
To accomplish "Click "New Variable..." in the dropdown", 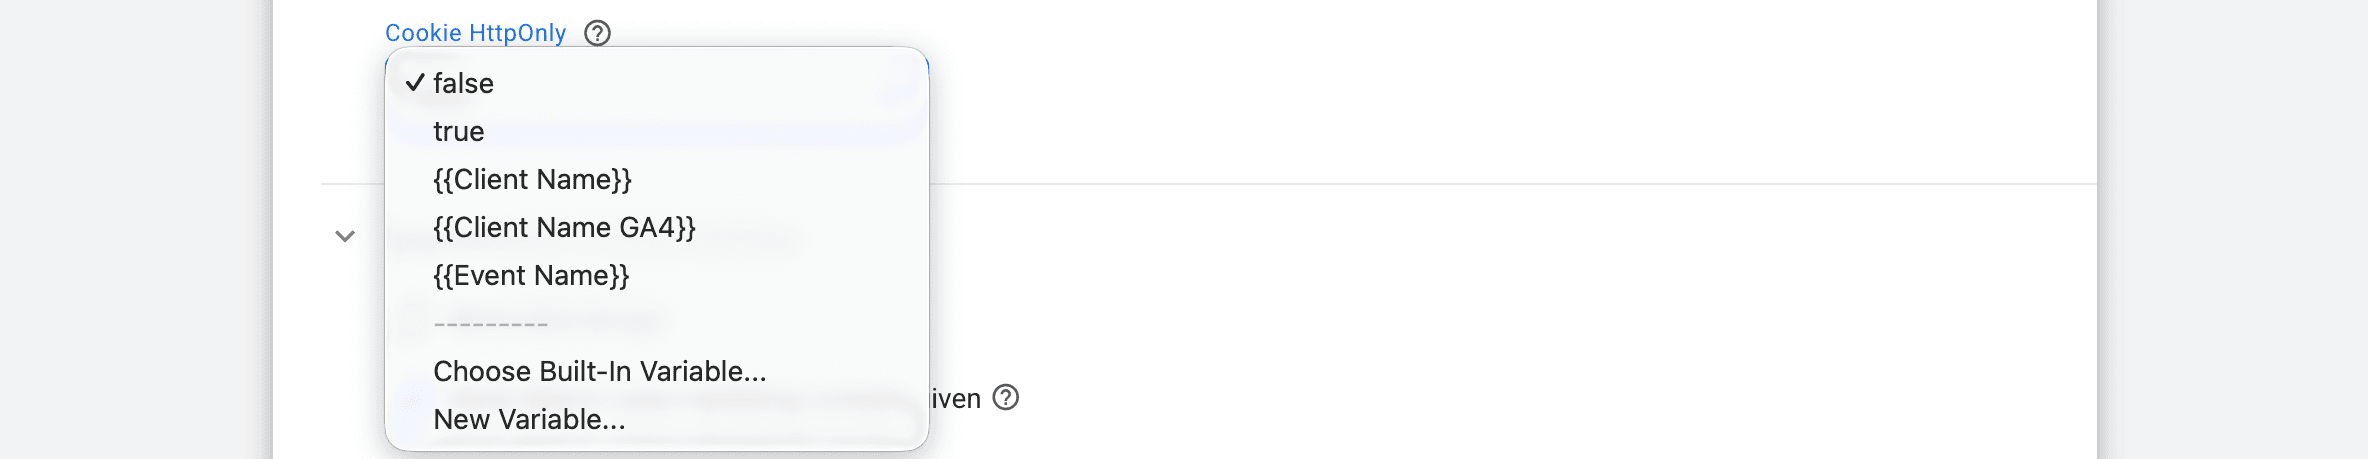I will pyautogui.click(x=529, y=419).
